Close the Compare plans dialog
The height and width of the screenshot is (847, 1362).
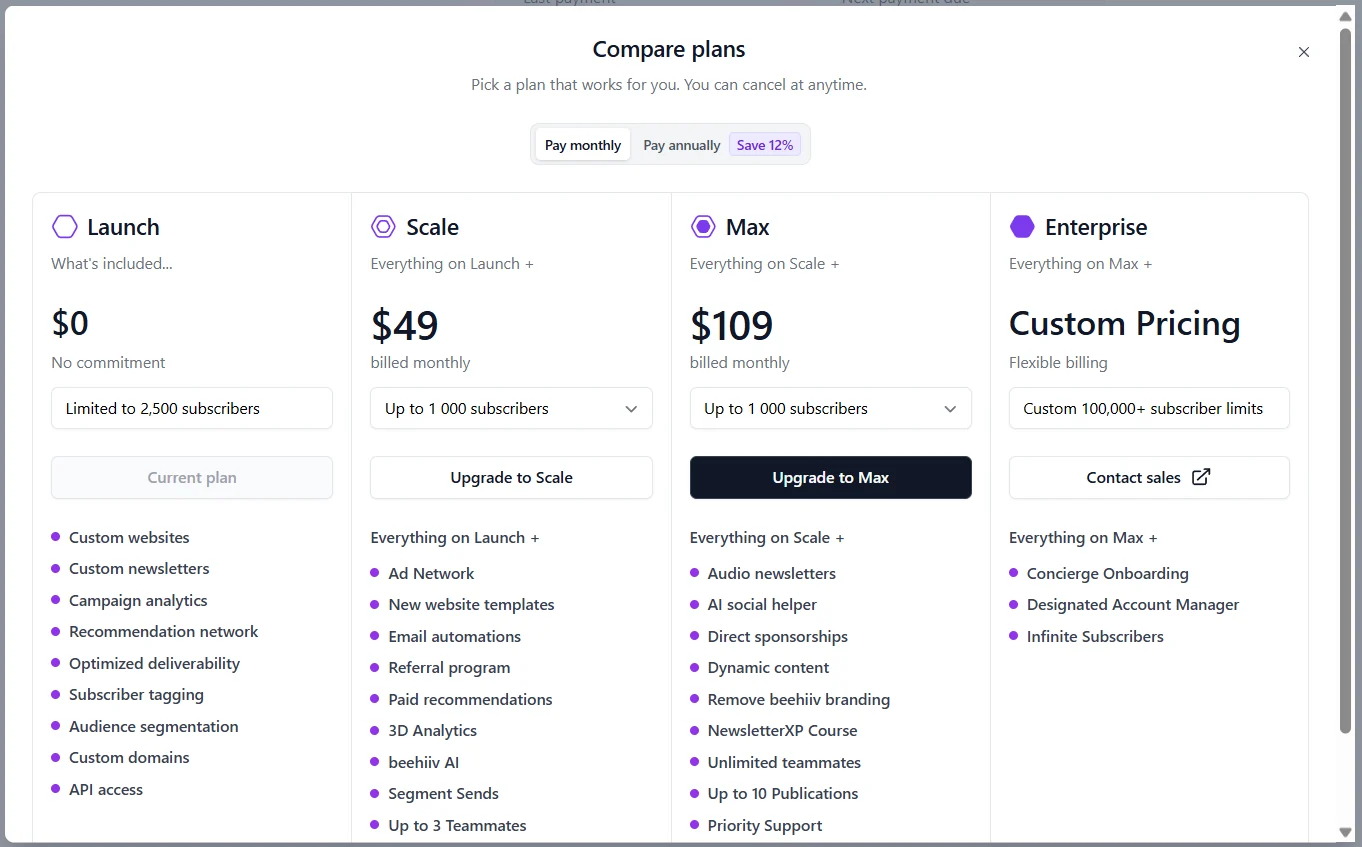tap(1303, 52)
